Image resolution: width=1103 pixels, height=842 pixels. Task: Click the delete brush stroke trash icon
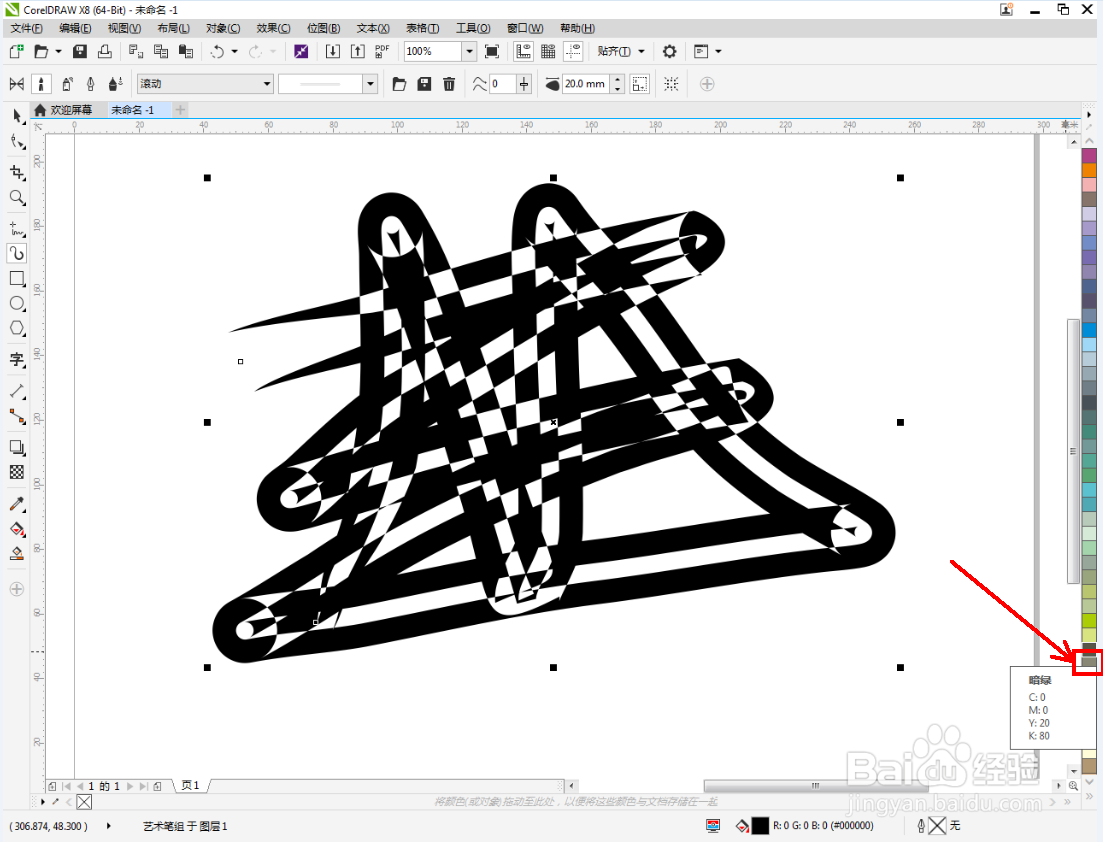[449, 84]
